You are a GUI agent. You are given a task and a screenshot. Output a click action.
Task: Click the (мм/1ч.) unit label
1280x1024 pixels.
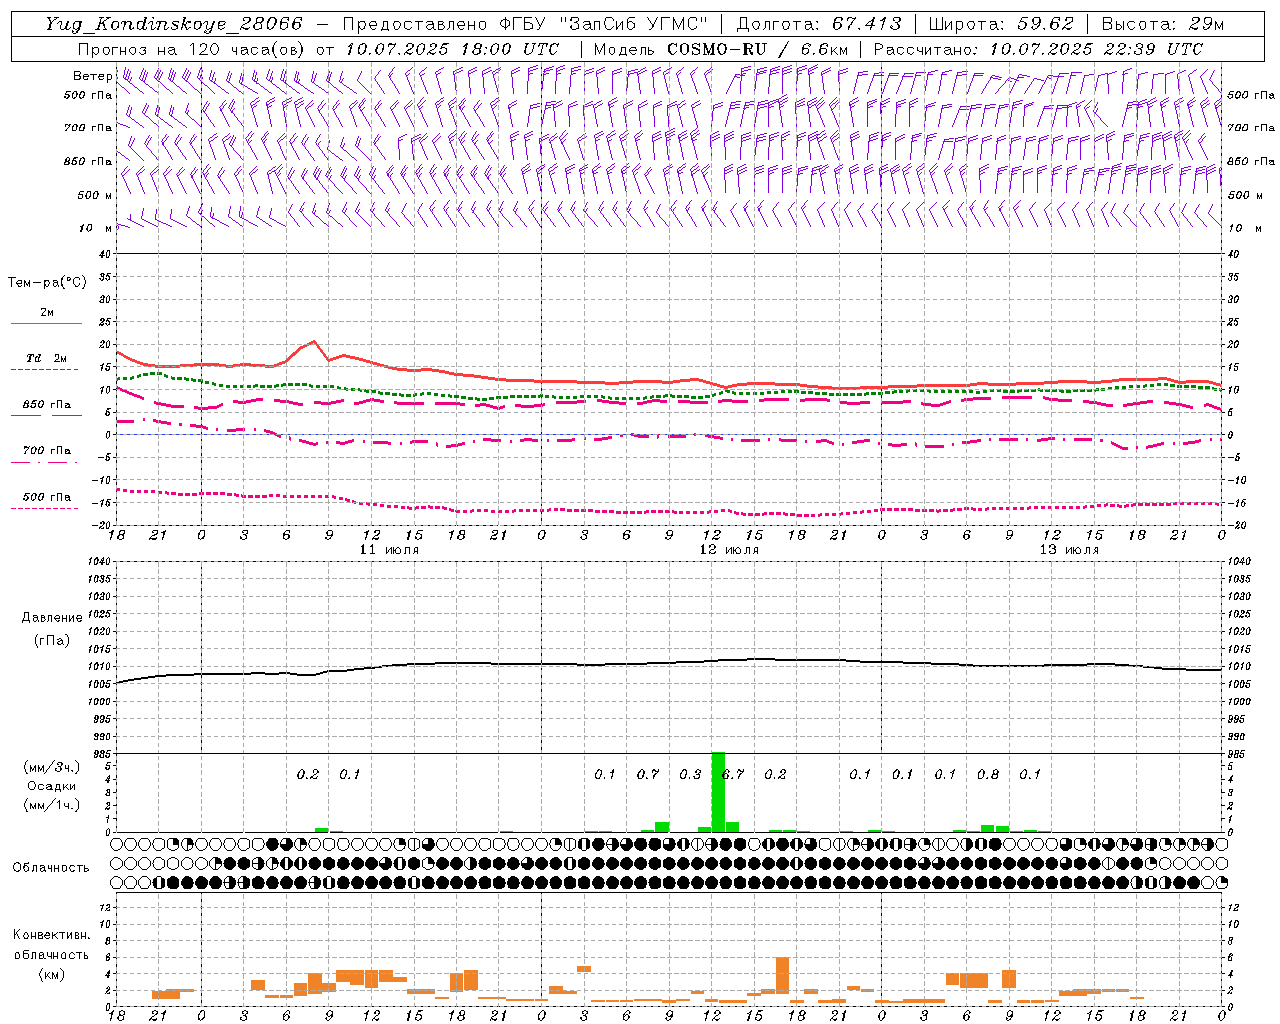tap(51, 805)
